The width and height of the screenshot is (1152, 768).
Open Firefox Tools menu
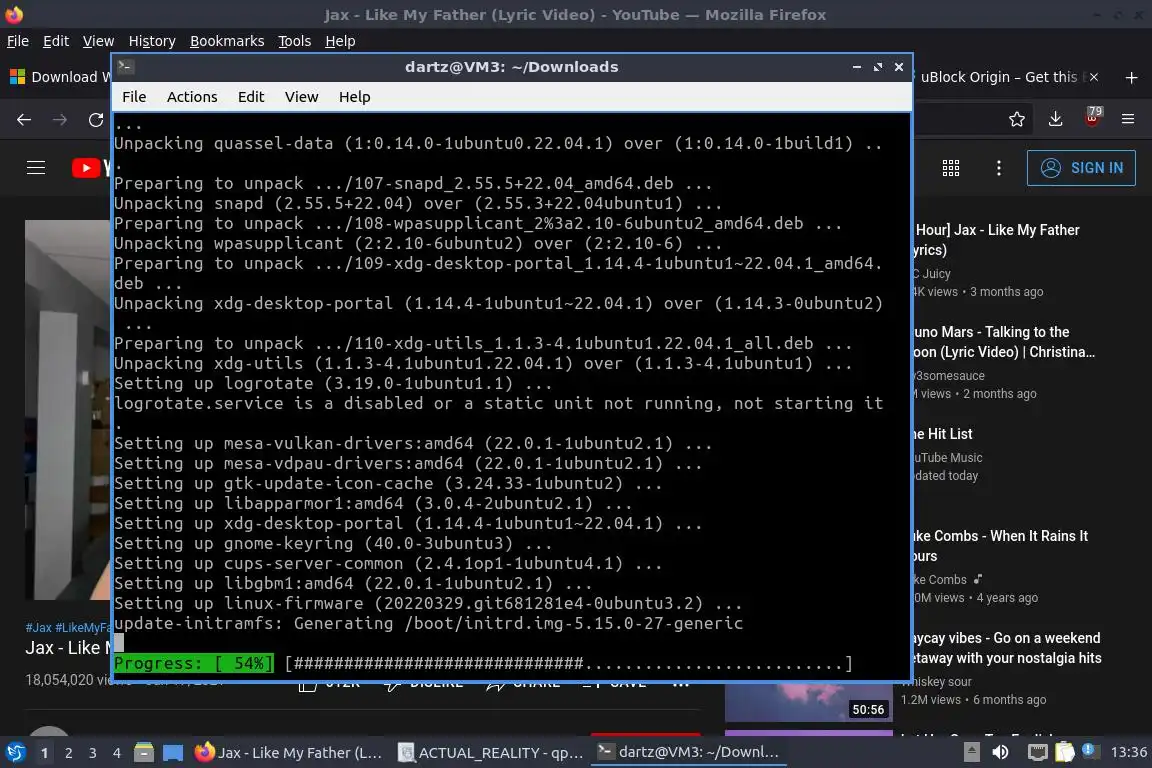coord(295,41)
